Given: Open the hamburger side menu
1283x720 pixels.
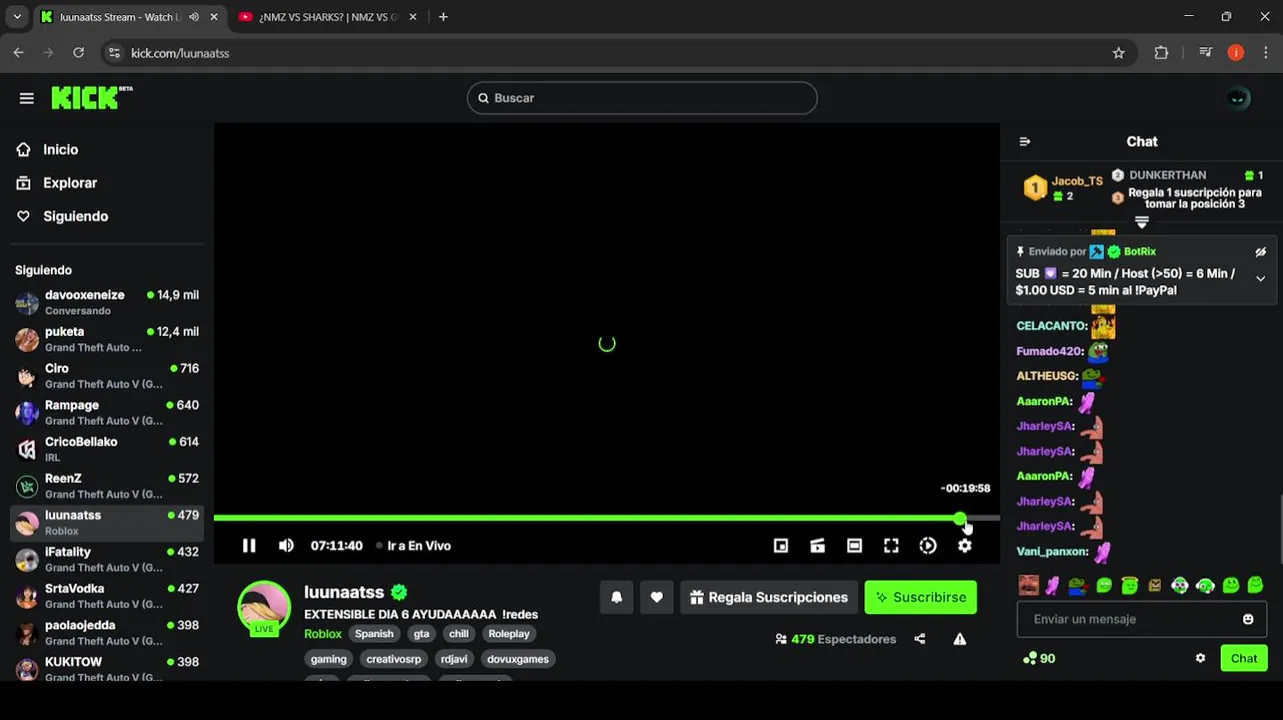Looking at the screenshot, I should pos(27,98).
